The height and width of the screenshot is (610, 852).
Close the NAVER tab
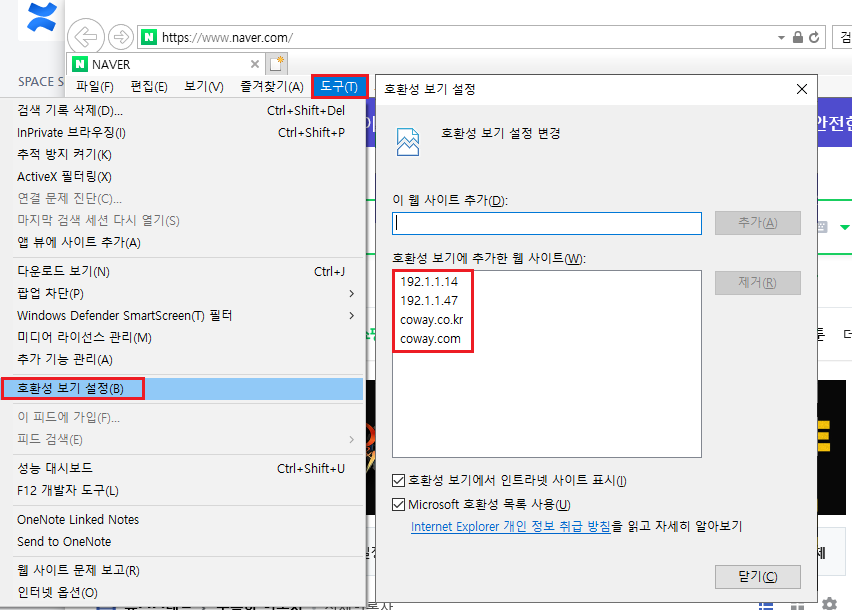pyautogui.click(x=254, y=64)
